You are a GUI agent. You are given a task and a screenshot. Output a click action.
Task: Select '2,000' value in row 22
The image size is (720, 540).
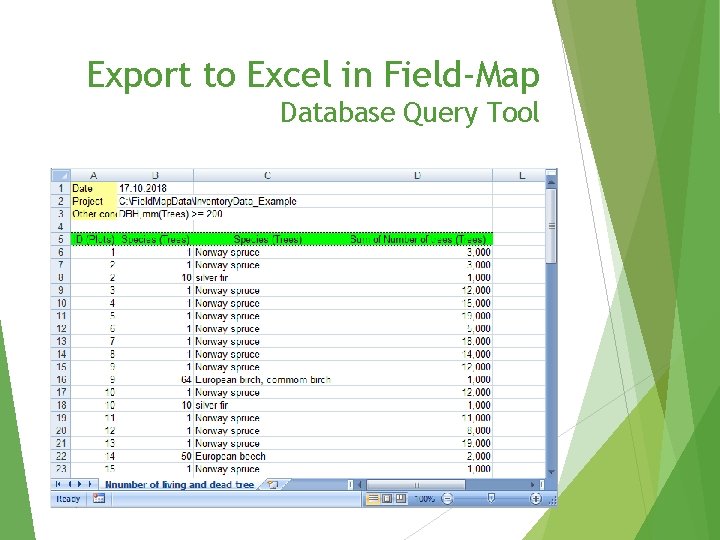tap(417, 456)
